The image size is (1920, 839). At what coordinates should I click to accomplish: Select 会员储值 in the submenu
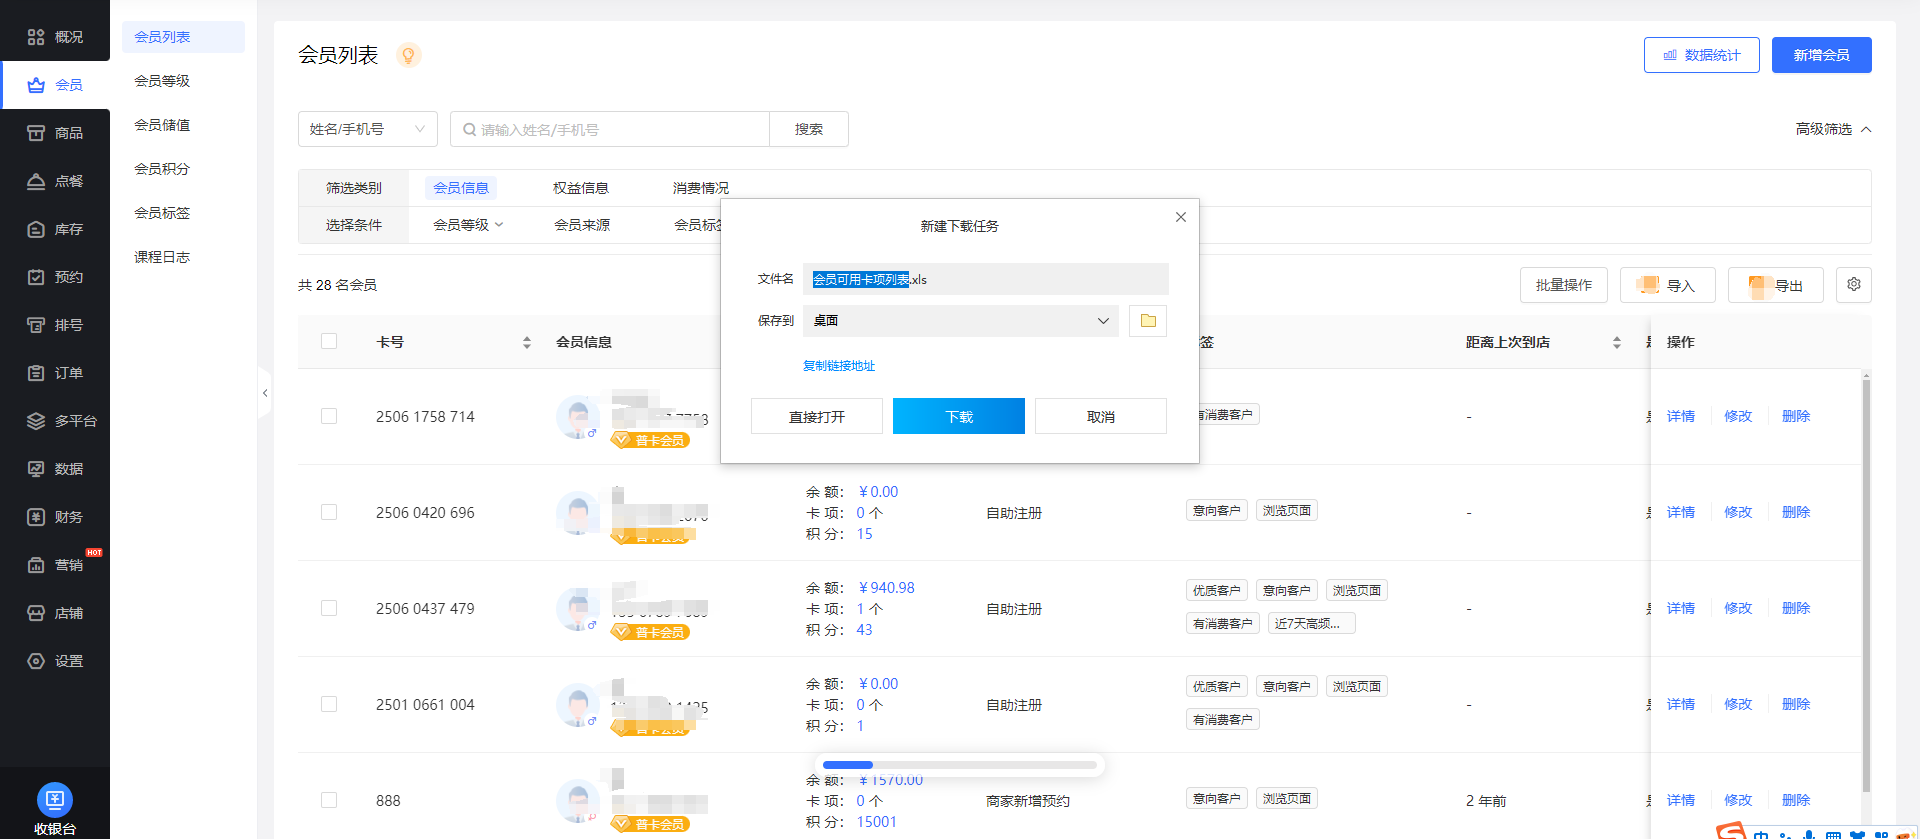pyautogui.click(x=162, y=125)
